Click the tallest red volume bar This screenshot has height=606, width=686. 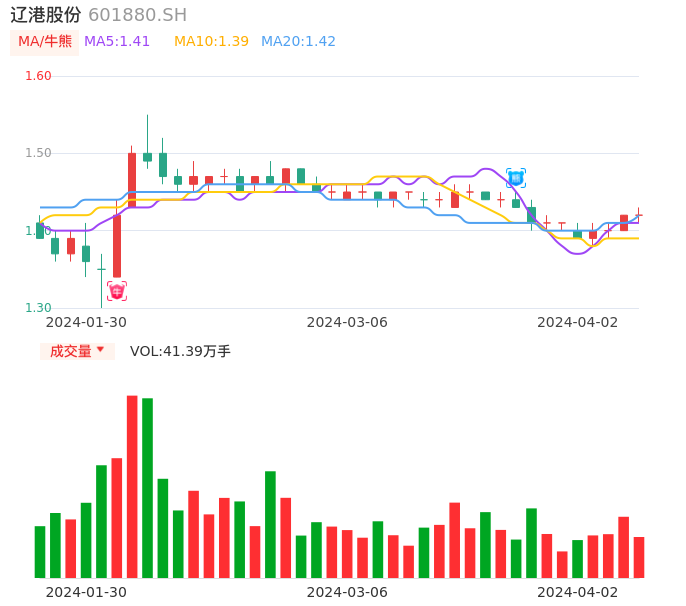click(x=132, y=486)
